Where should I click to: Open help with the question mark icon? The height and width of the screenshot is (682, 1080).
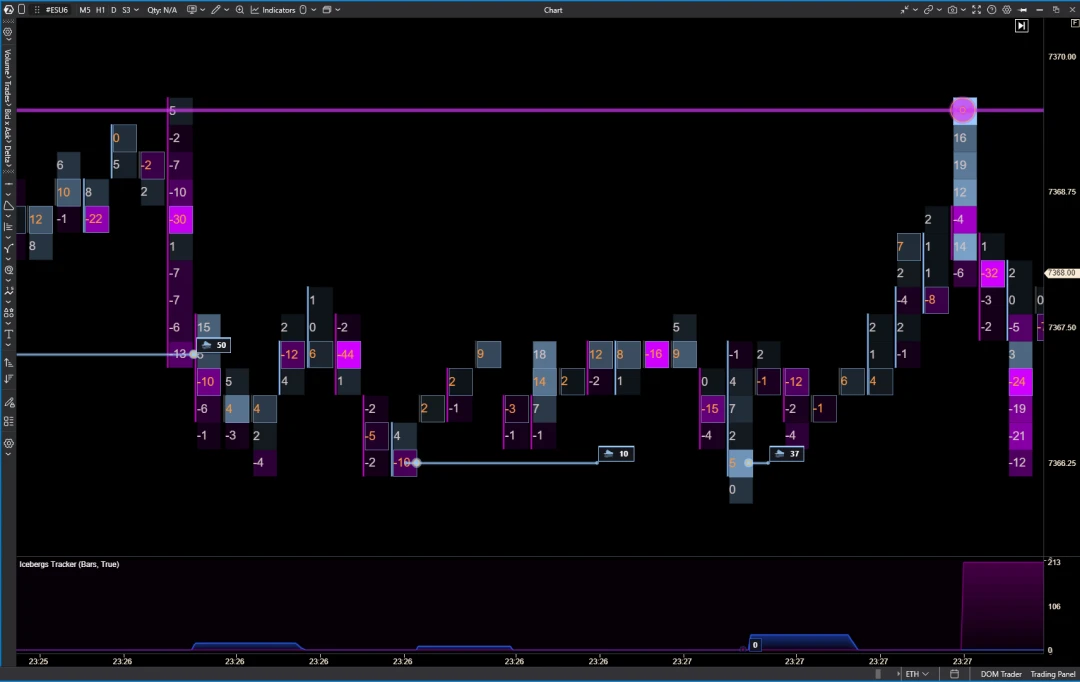click(992, 10)
